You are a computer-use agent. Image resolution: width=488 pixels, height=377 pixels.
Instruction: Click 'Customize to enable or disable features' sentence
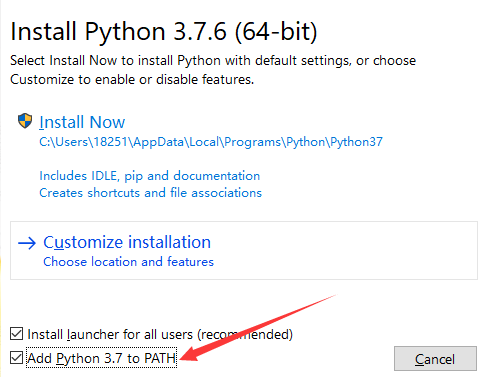tap(132, 79)
